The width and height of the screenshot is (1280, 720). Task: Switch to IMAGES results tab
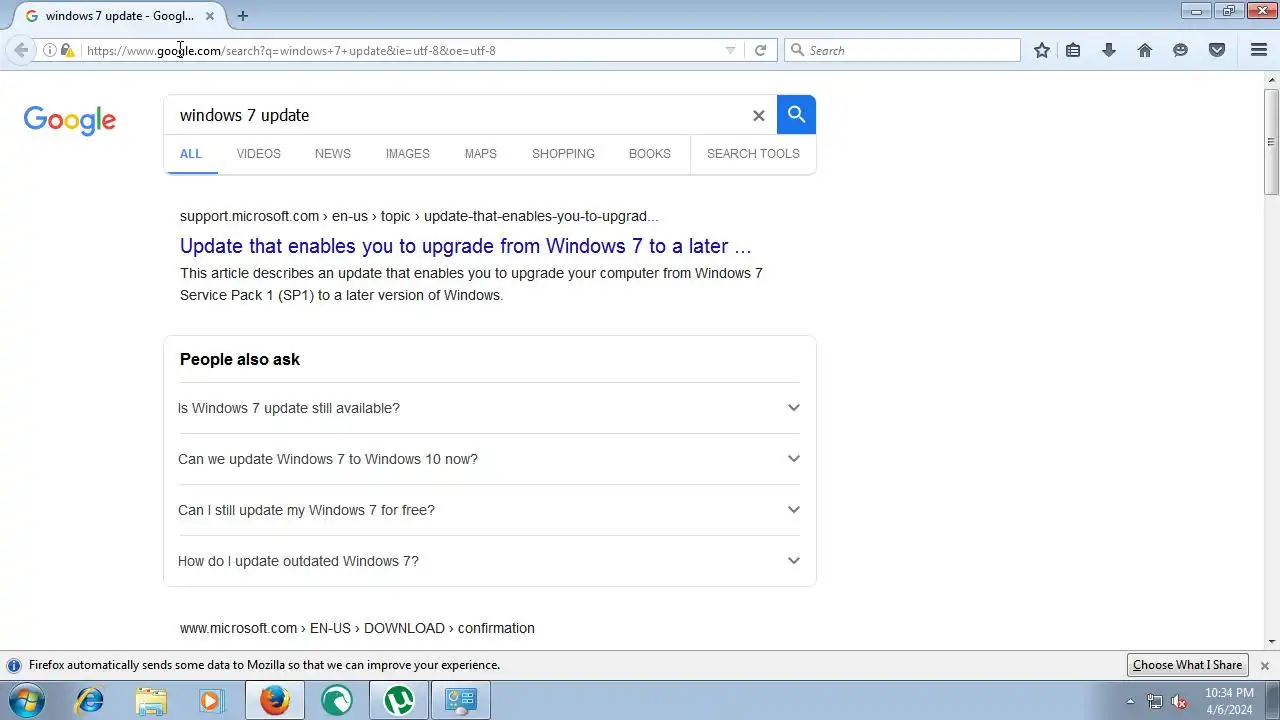click(x=408, y=154)
